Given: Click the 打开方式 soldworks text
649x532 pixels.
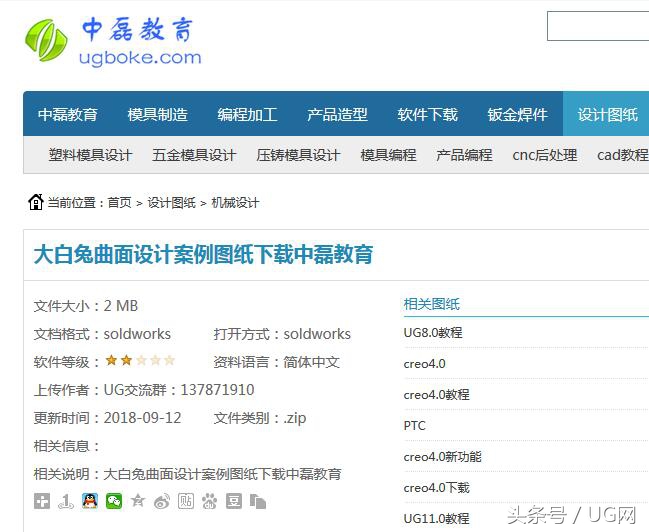Looking at the screenshot, I should click(282, 334).
